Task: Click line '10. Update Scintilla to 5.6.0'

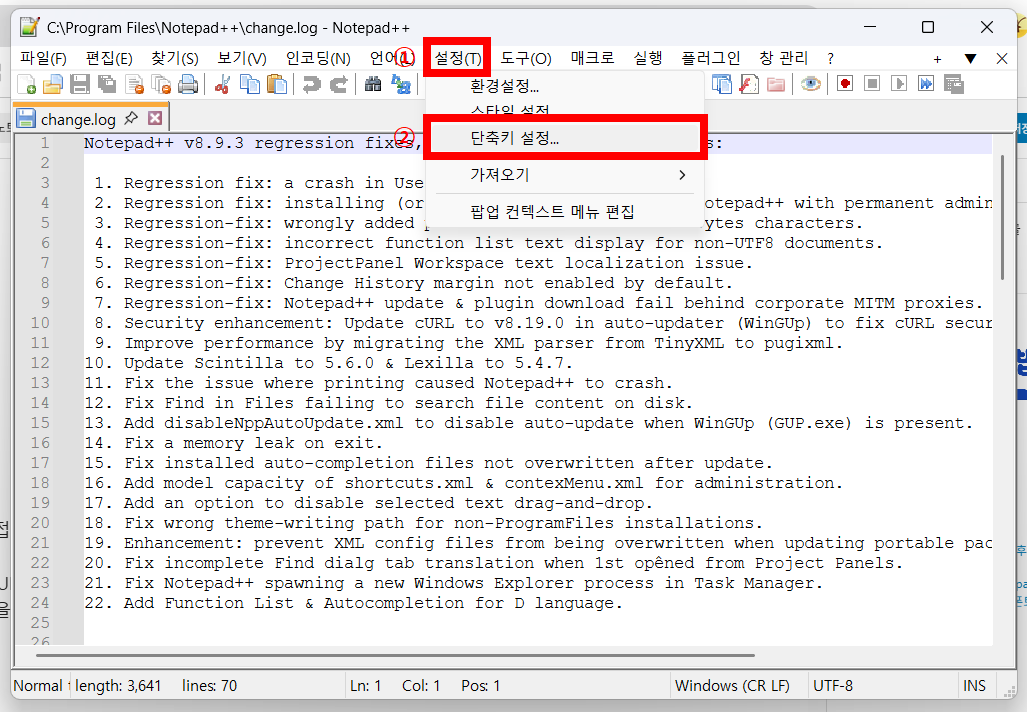Action: [328, 363]
